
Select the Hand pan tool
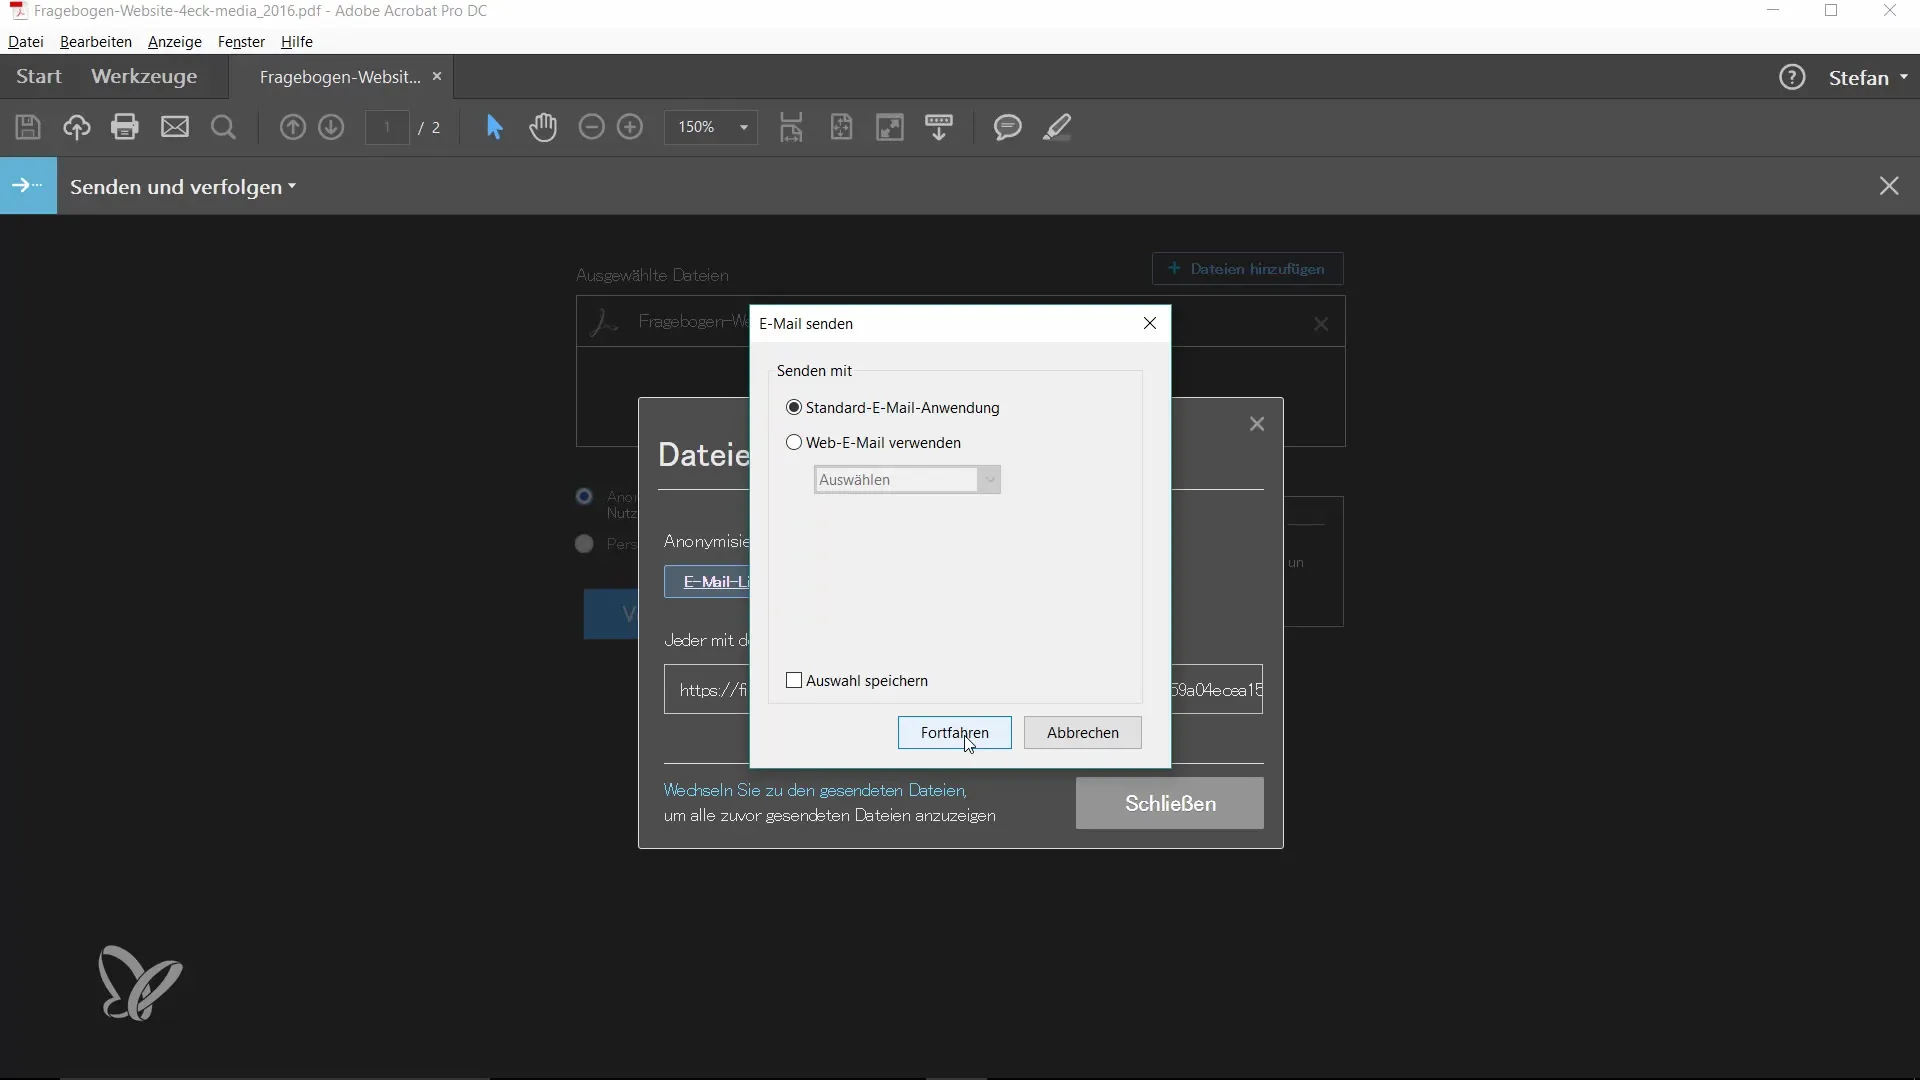coord(543,127)
